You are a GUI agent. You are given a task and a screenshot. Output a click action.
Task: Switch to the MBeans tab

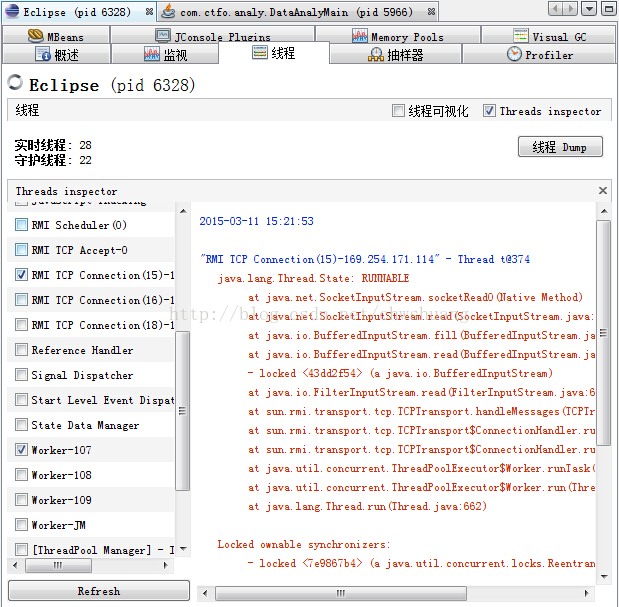pyautogui.click(x=56, y=35)
